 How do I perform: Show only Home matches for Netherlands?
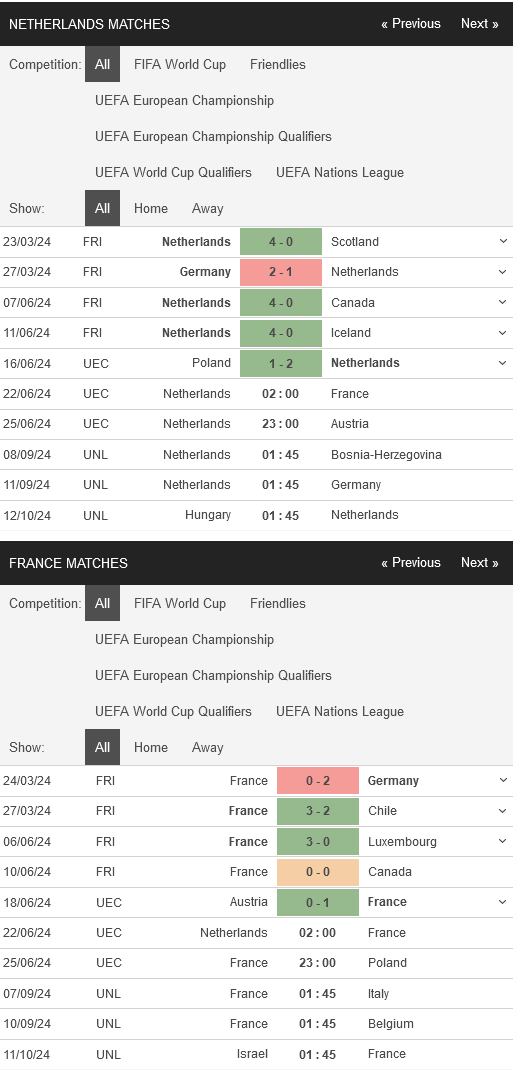coord(151,209)
